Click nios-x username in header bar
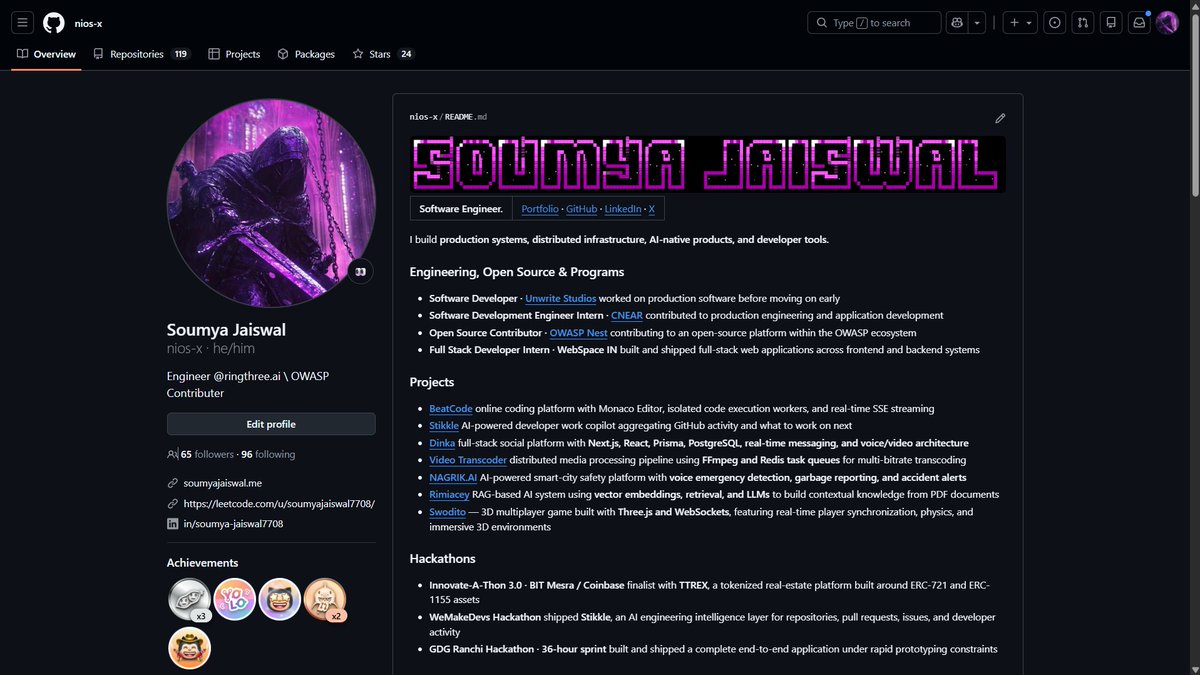 [x=88, y=23]
